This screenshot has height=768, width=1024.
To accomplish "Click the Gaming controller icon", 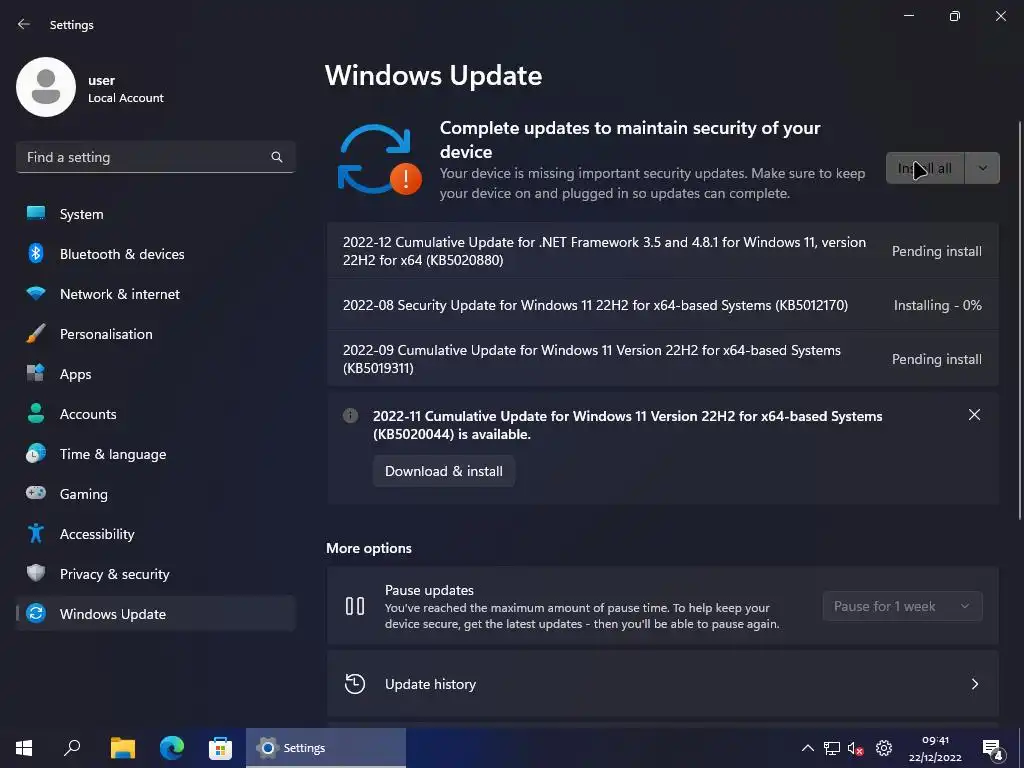I will pos(36,493).
